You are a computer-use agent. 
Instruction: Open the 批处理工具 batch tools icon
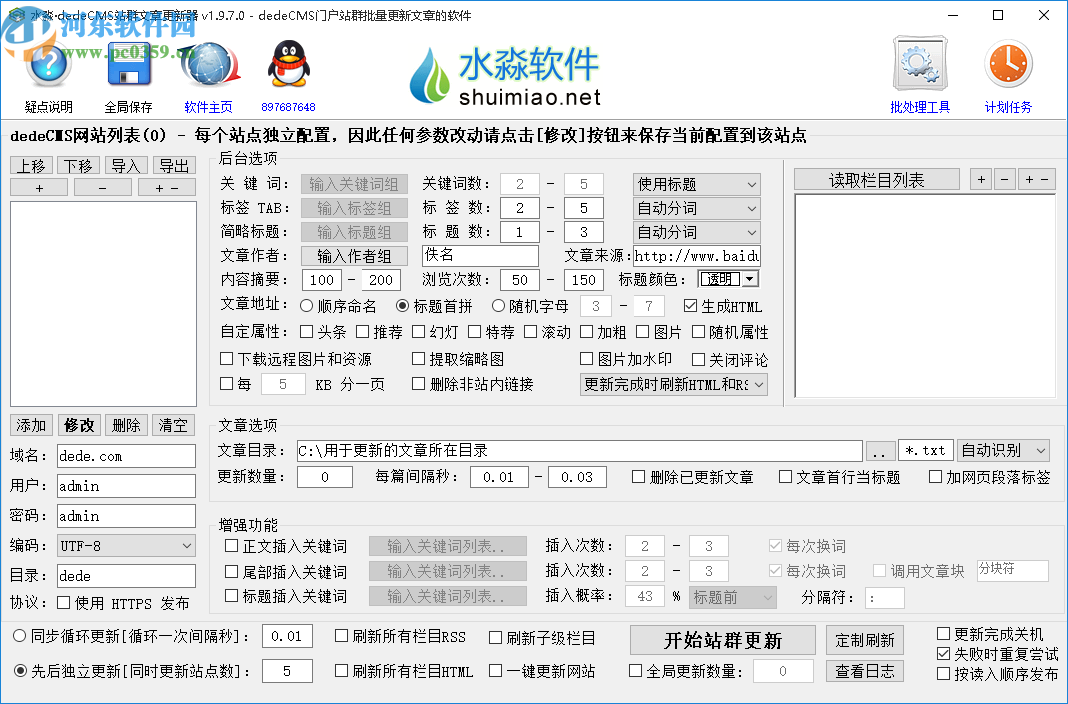(919, 62)
